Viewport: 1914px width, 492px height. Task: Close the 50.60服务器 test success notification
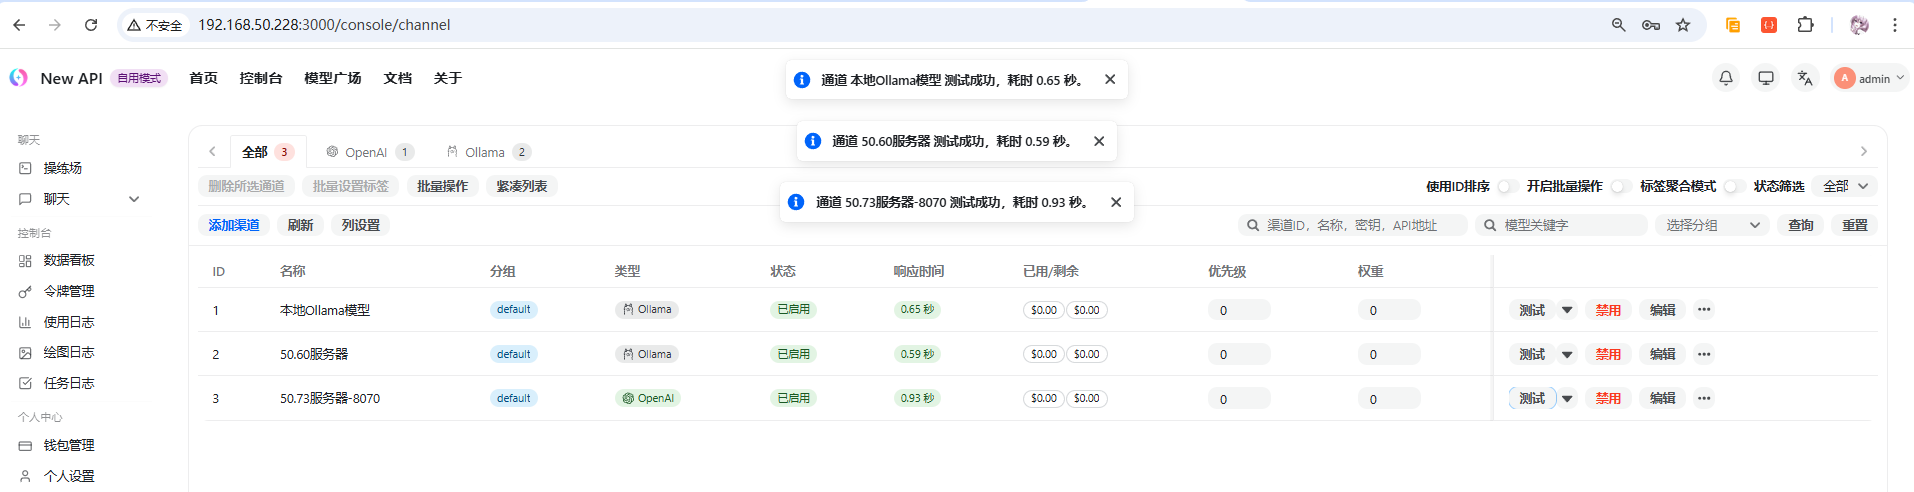tap(1099, 141)
